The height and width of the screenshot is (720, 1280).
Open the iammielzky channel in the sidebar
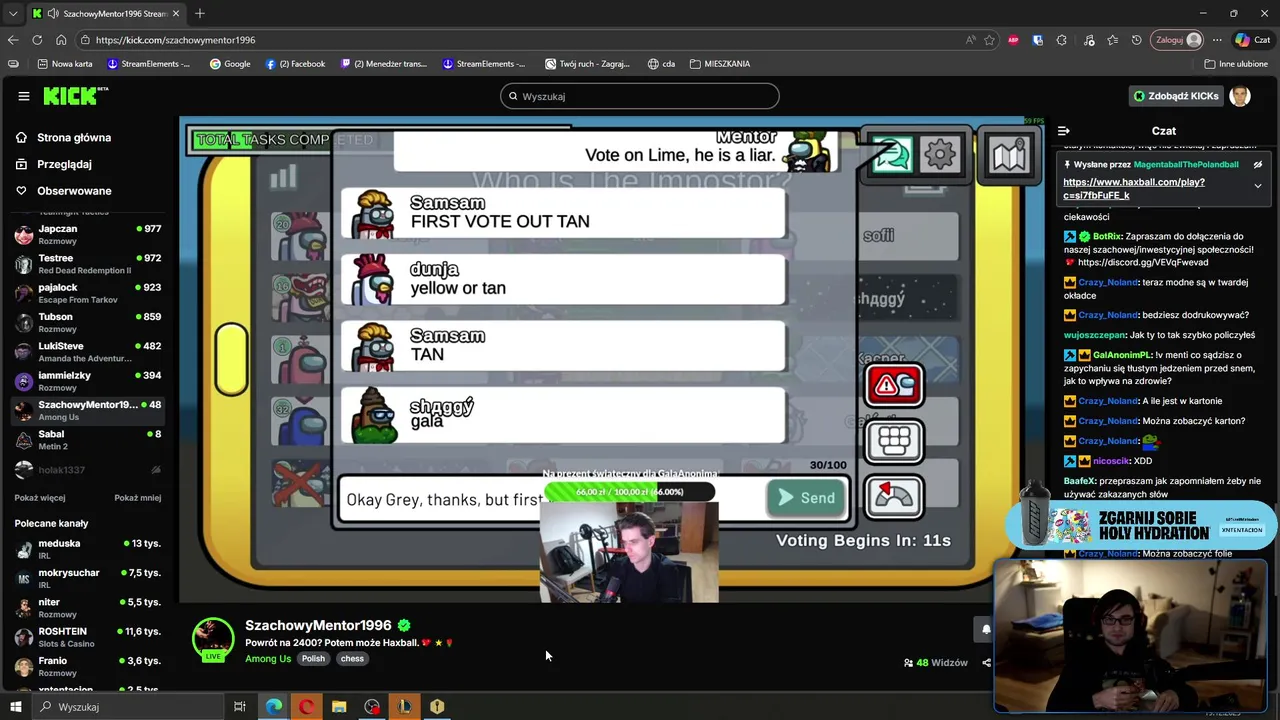[x=88, y=381]
